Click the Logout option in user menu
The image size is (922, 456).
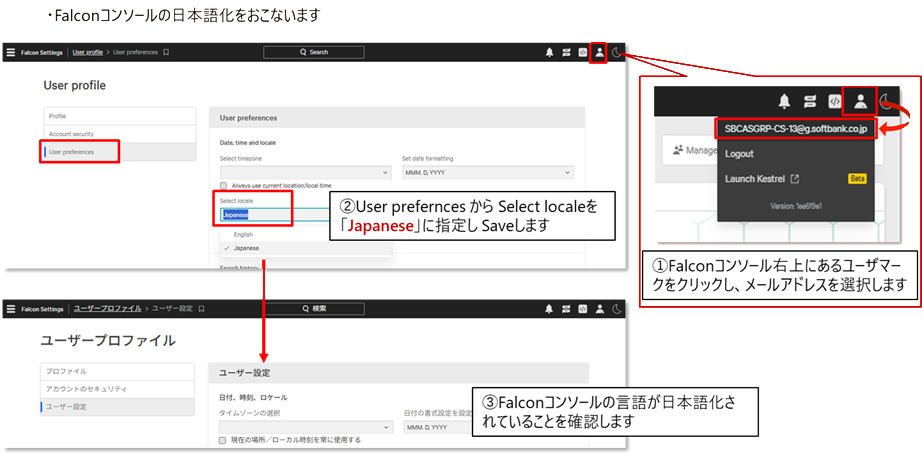739,154
